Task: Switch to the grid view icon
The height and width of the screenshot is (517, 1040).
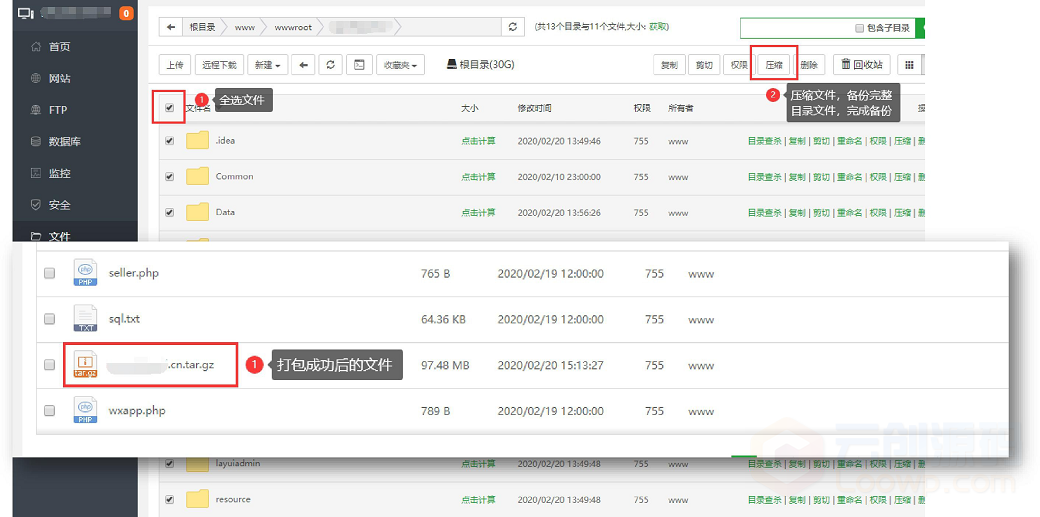Action: tap(909, 65)
